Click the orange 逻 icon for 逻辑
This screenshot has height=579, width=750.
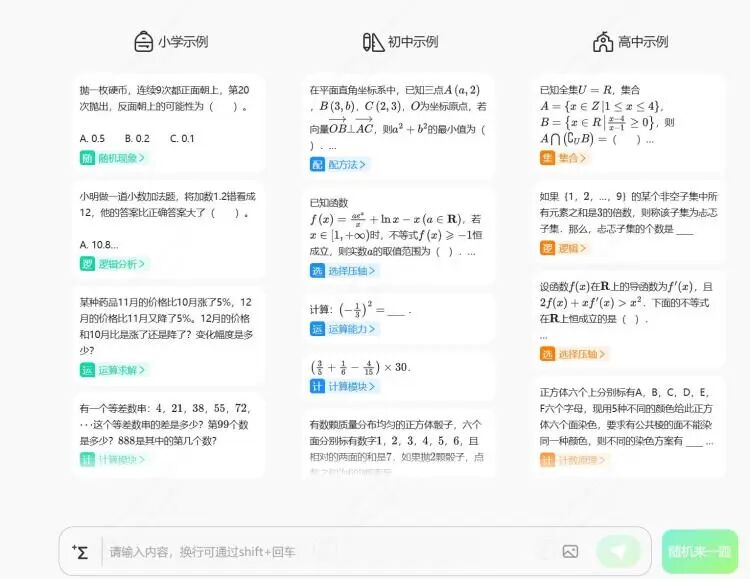(547, 248)
